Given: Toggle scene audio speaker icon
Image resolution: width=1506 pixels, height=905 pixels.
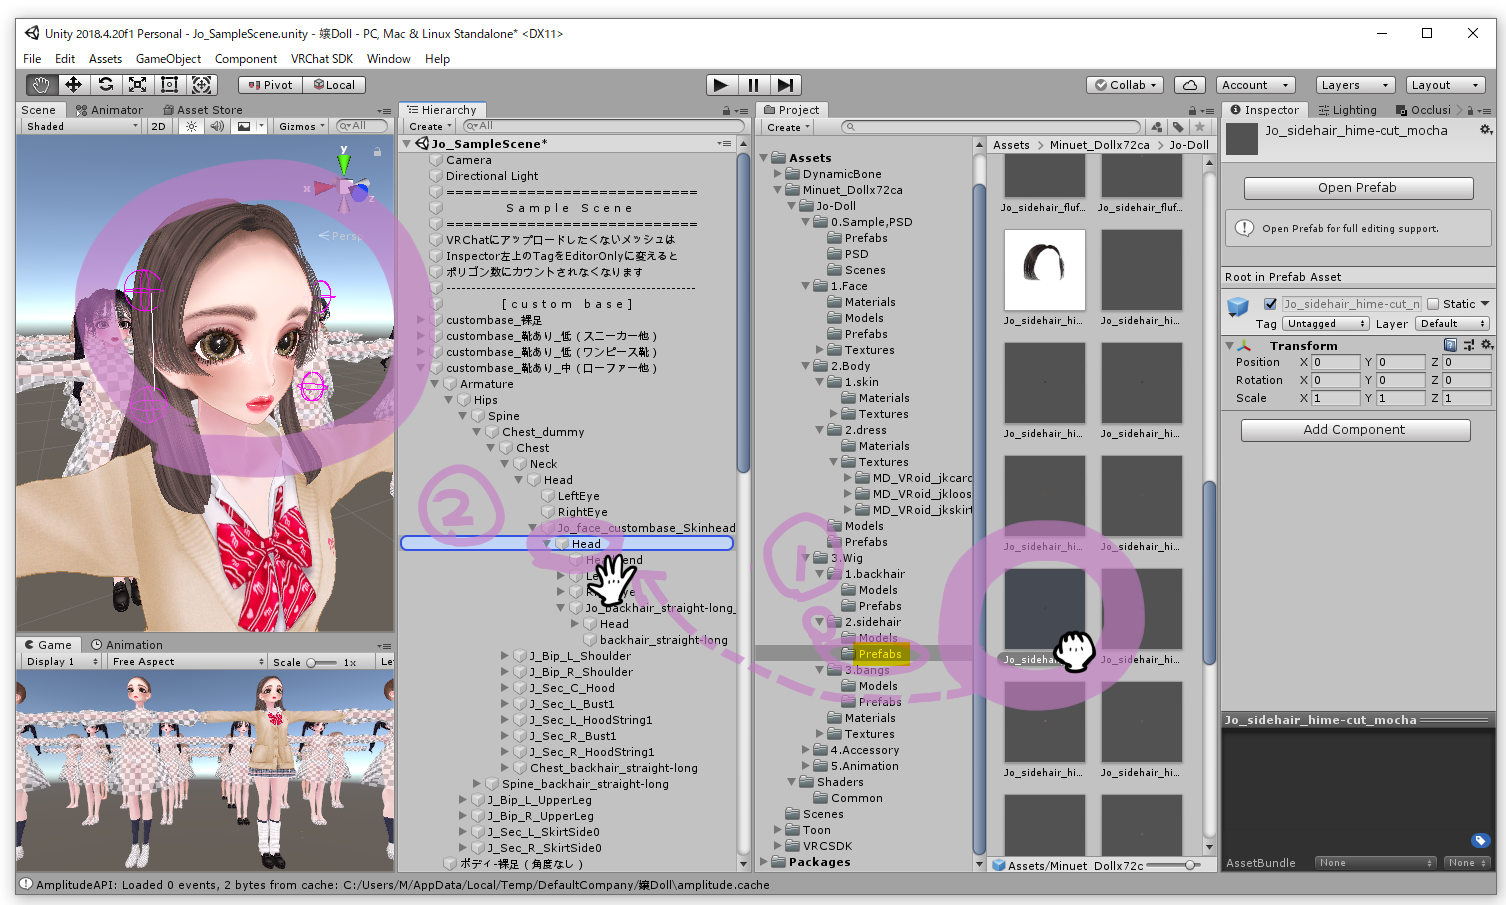Looking at the screenshot, I should (x=217, y=127).
